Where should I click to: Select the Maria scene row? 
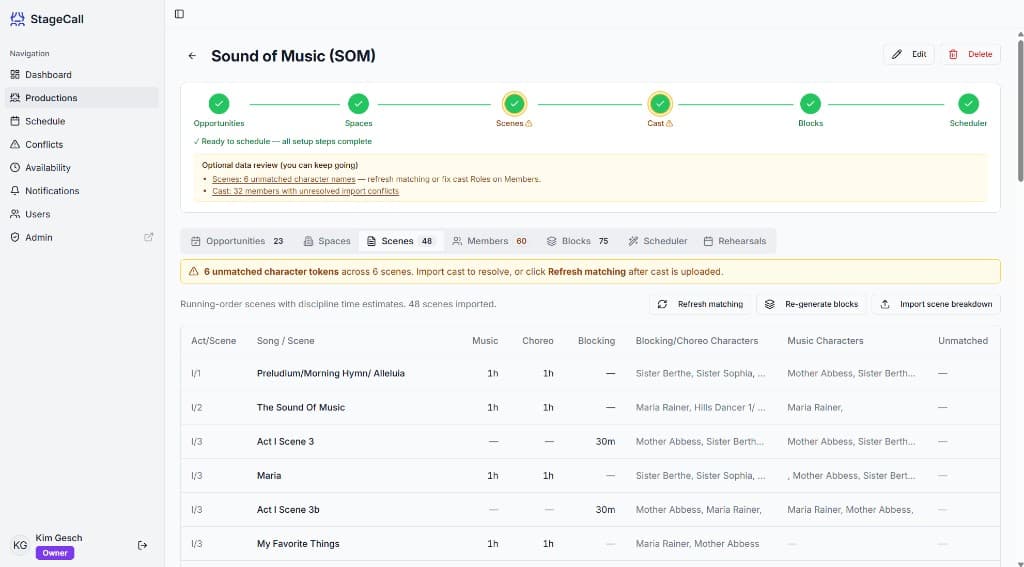pos(590,476)
